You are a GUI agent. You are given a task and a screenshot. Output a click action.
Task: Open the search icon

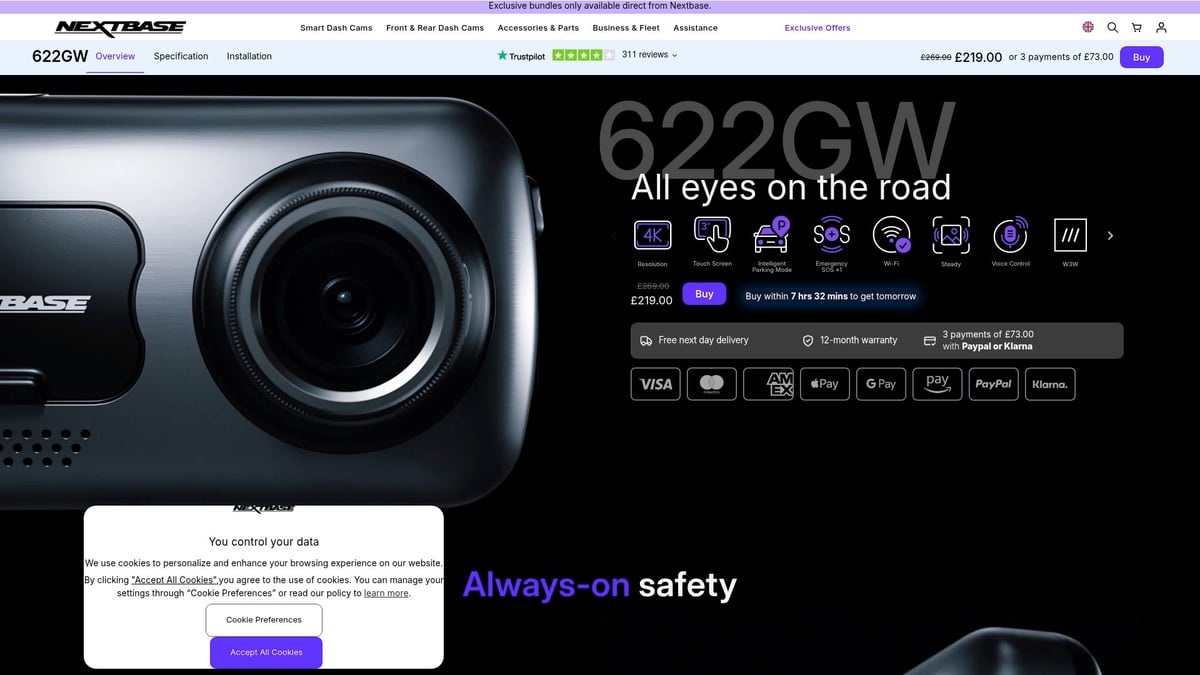pyautogui.click(x=1112, y=27)
